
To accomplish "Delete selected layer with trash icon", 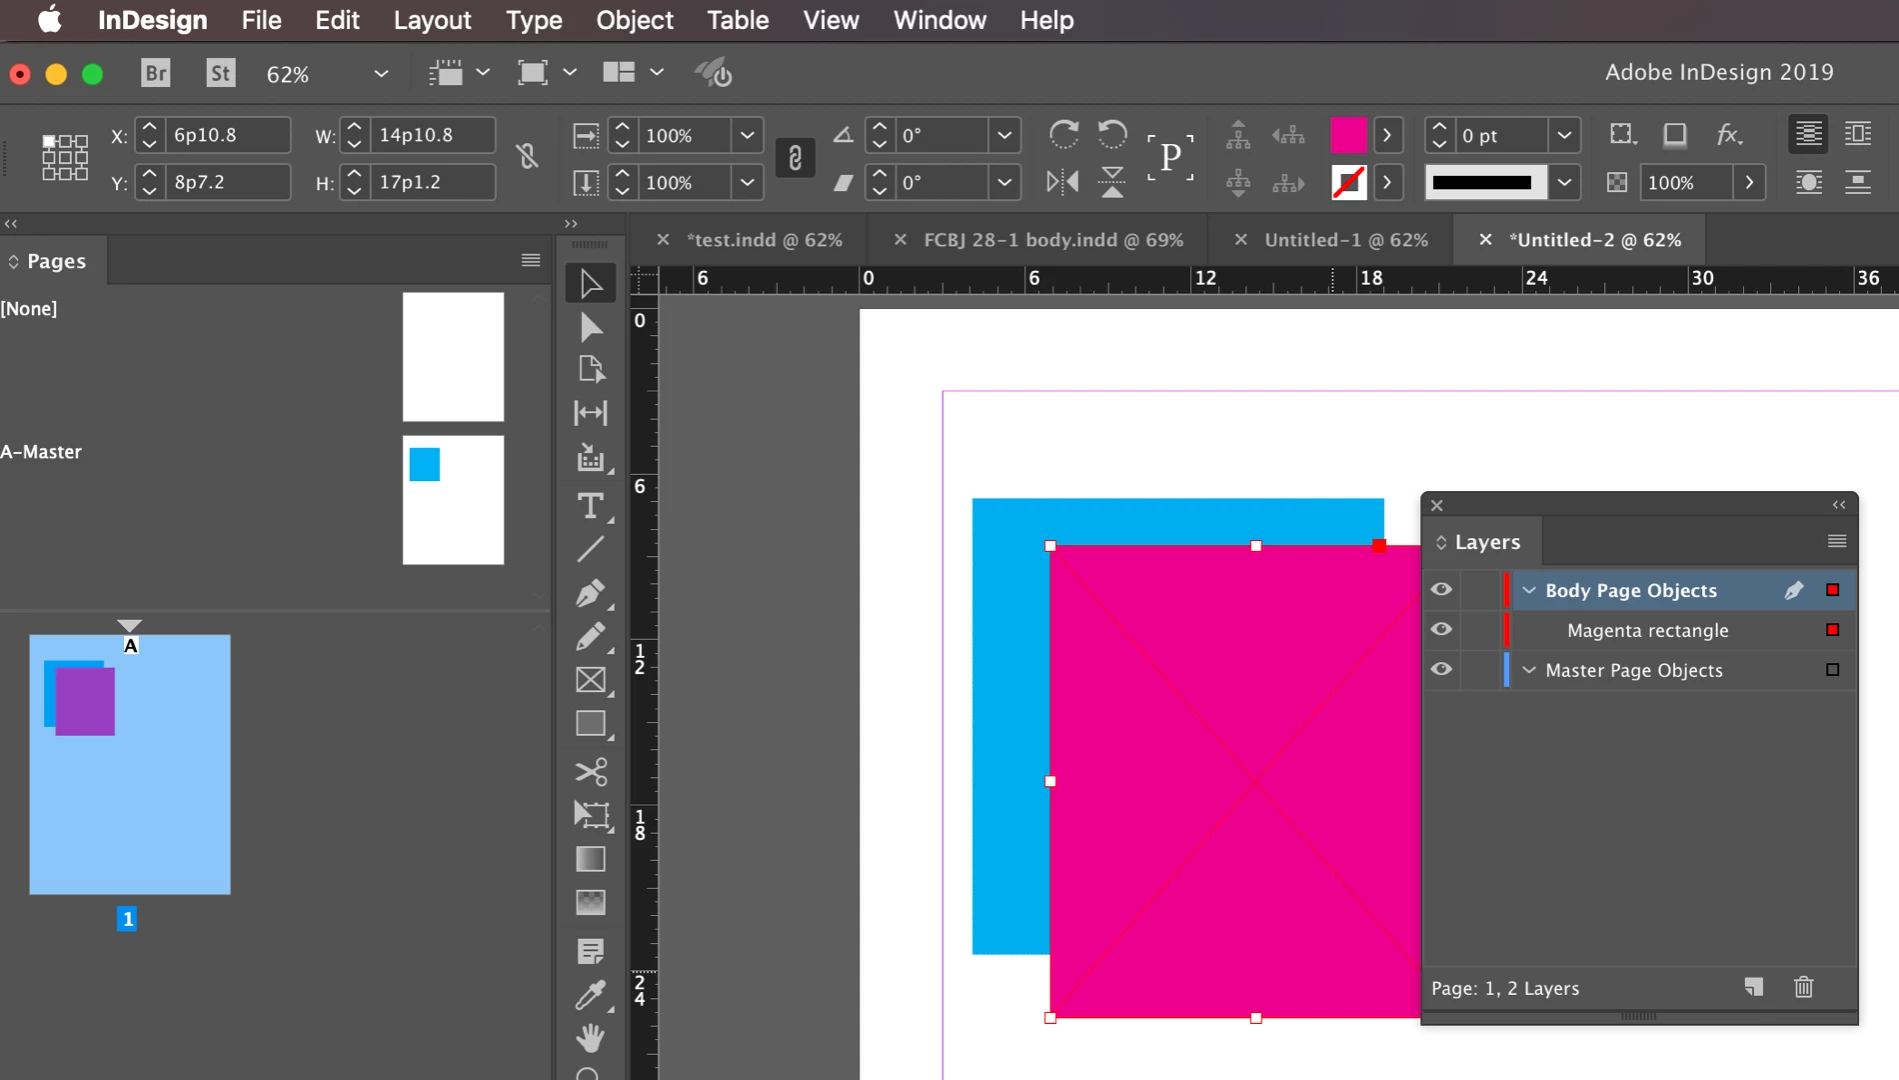I will (x=1803, y=987).
